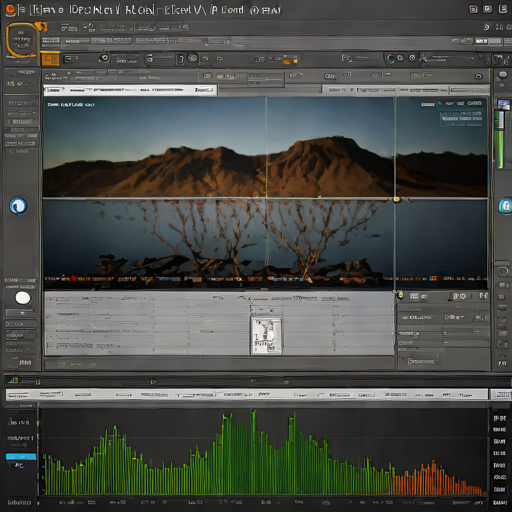
Task: Click the round dial icon beside the 3
Action: [193, 58]
